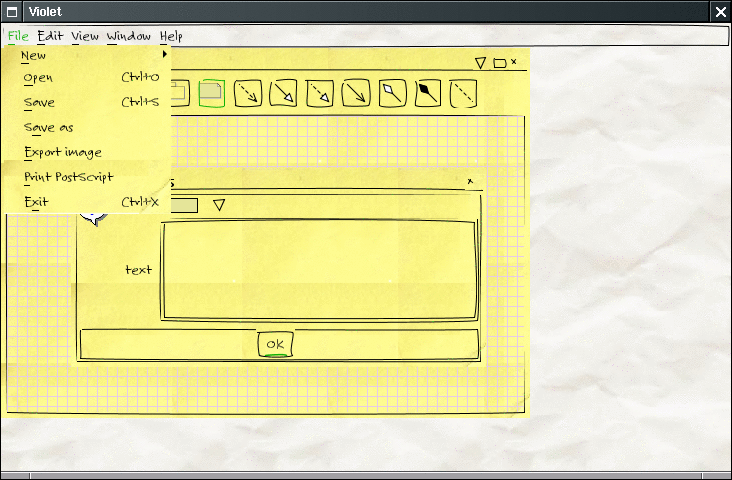This screenshot has width=732, height=480.
Task: Open the Window menu
Action: [x=129, y=36]
